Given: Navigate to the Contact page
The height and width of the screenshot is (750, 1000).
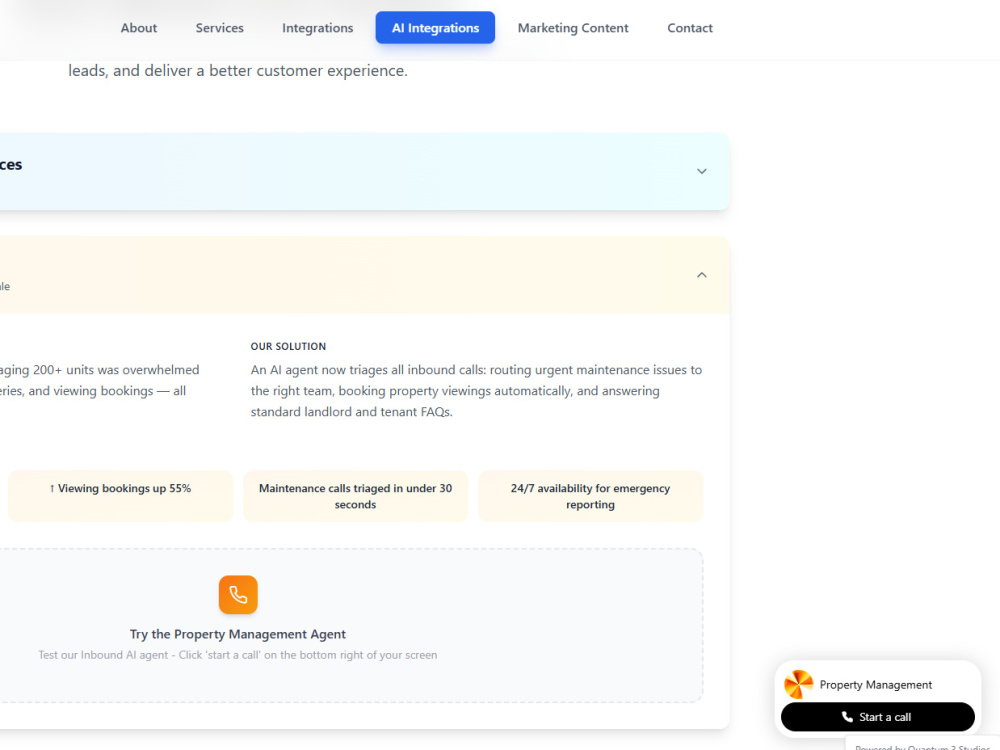Looking at the screenshot, I should click(x=689, y=28).
